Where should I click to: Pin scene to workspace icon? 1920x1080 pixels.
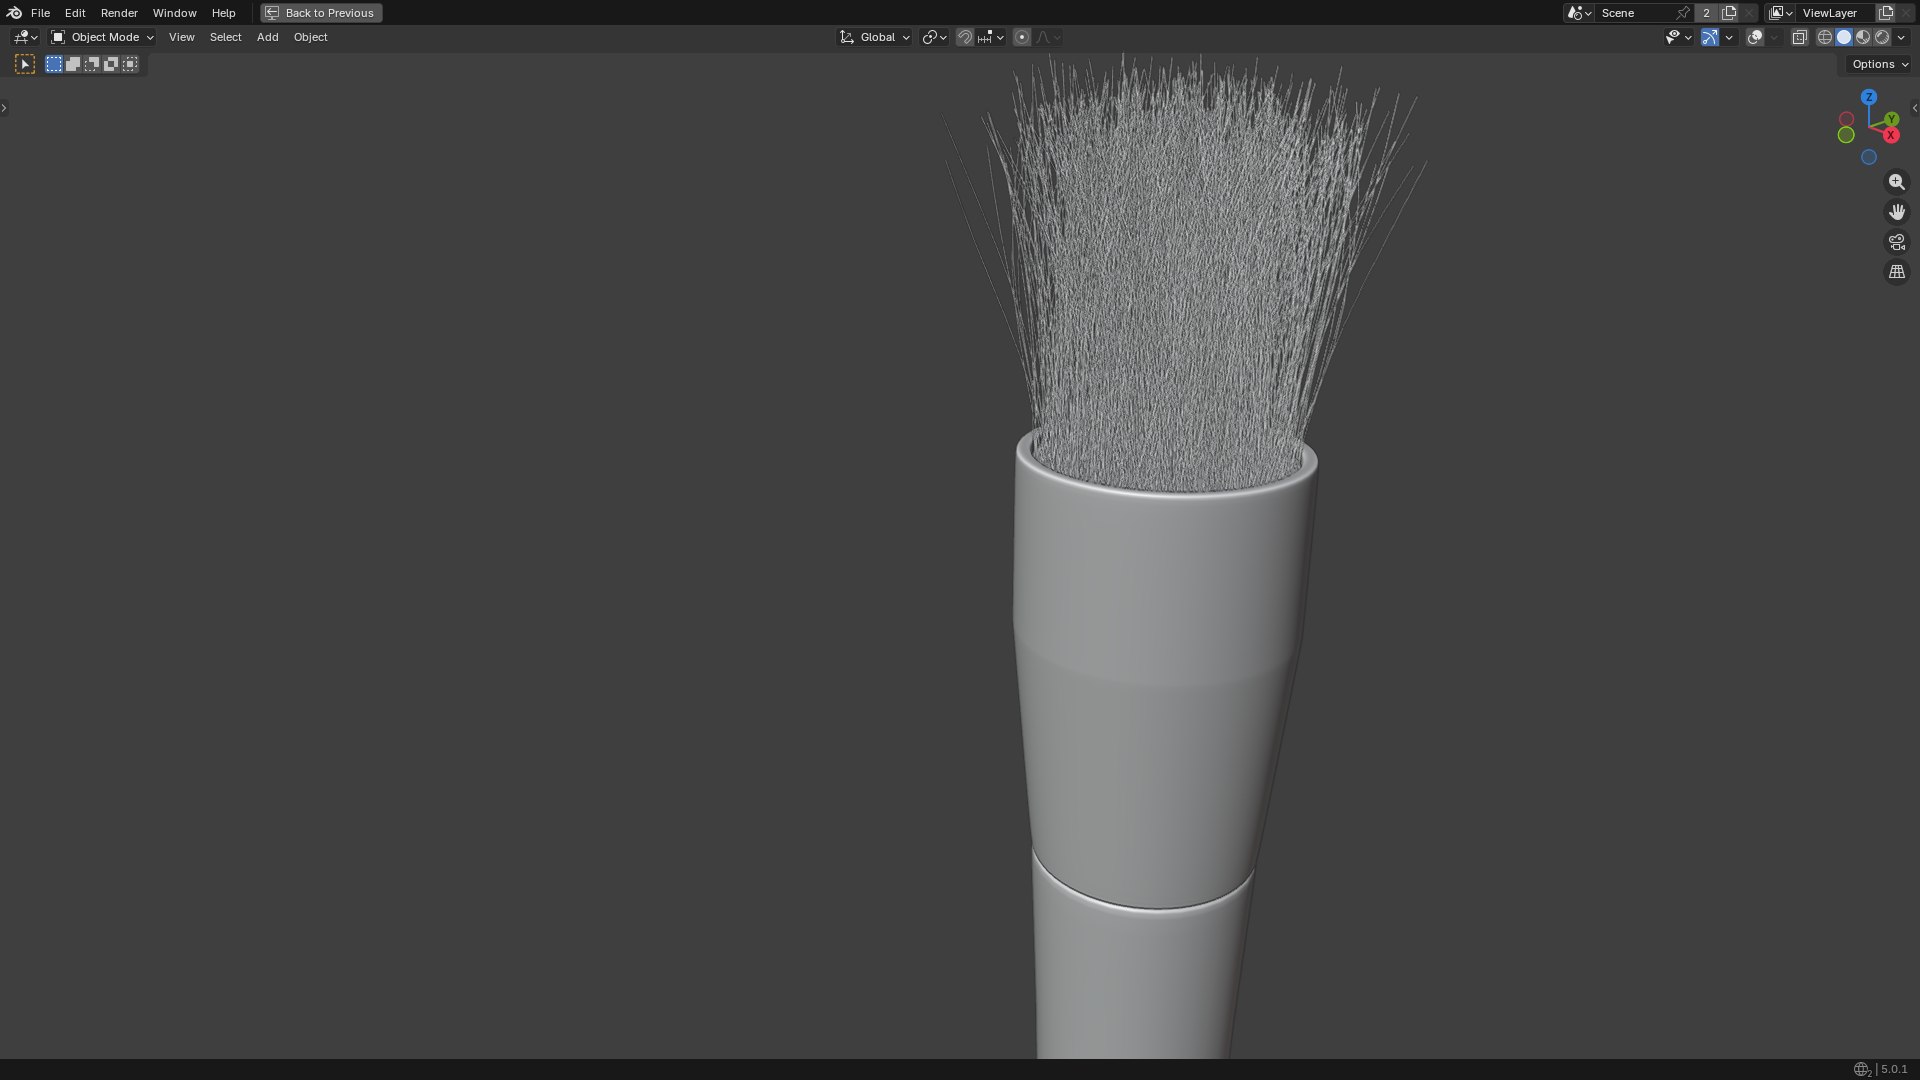tap(1683, 13)
